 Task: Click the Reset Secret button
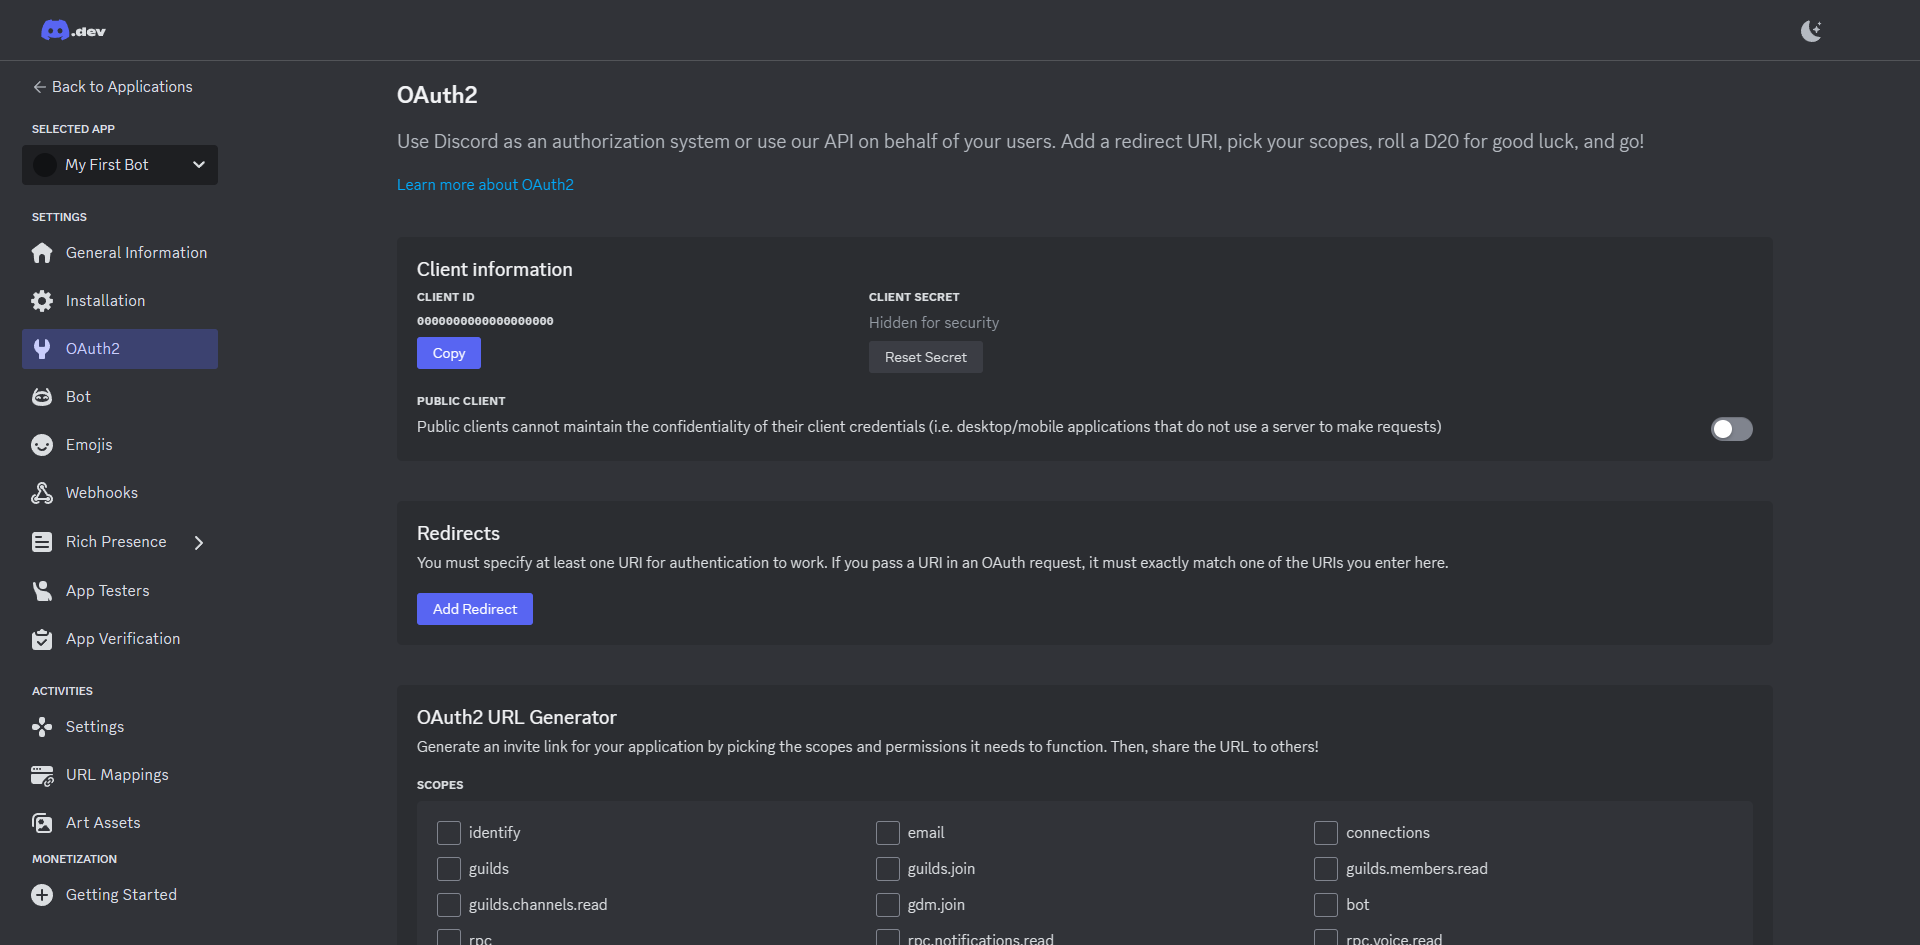click(926, 357)
